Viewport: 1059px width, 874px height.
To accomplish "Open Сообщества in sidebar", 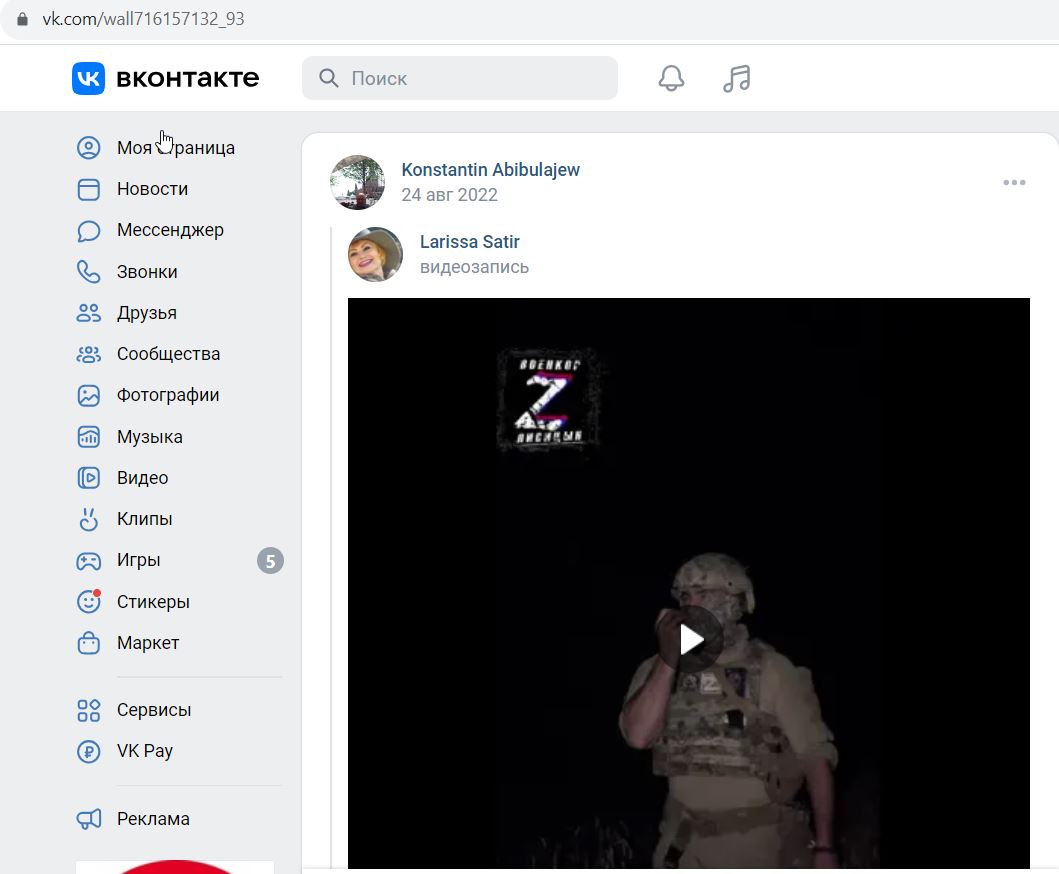I will coord(168,354).
